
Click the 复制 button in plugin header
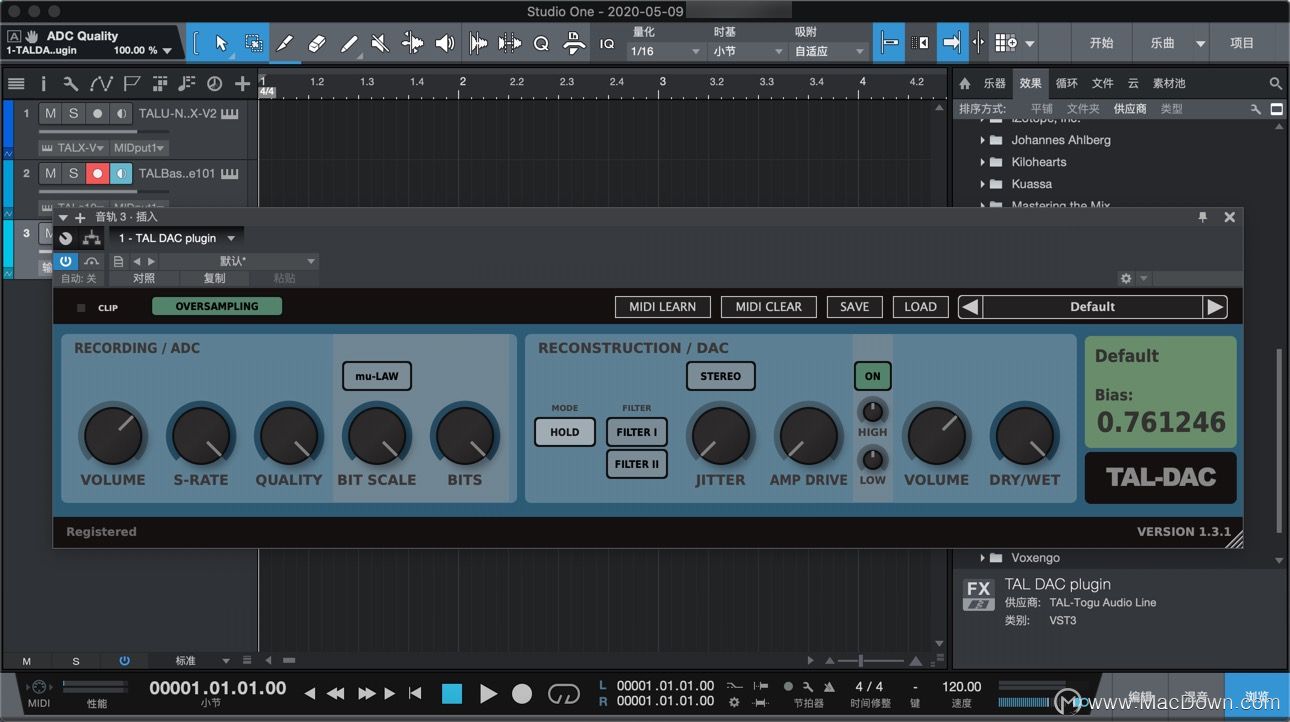point(214,278)
